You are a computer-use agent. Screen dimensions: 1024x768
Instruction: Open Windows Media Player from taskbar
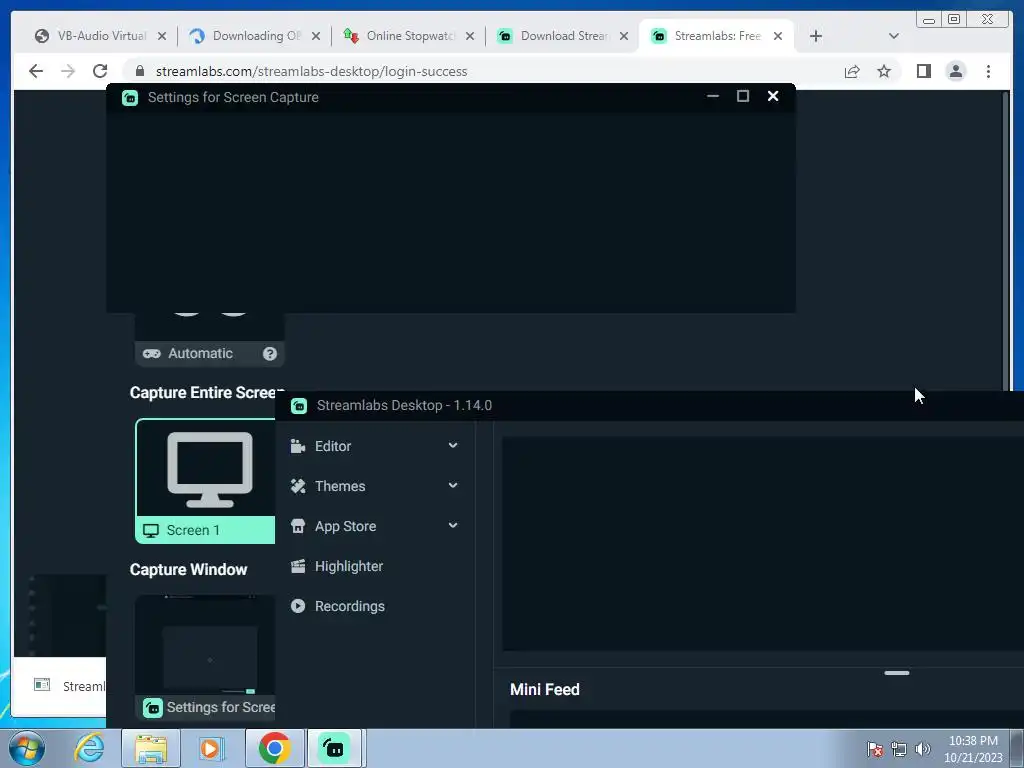point(212,748)
